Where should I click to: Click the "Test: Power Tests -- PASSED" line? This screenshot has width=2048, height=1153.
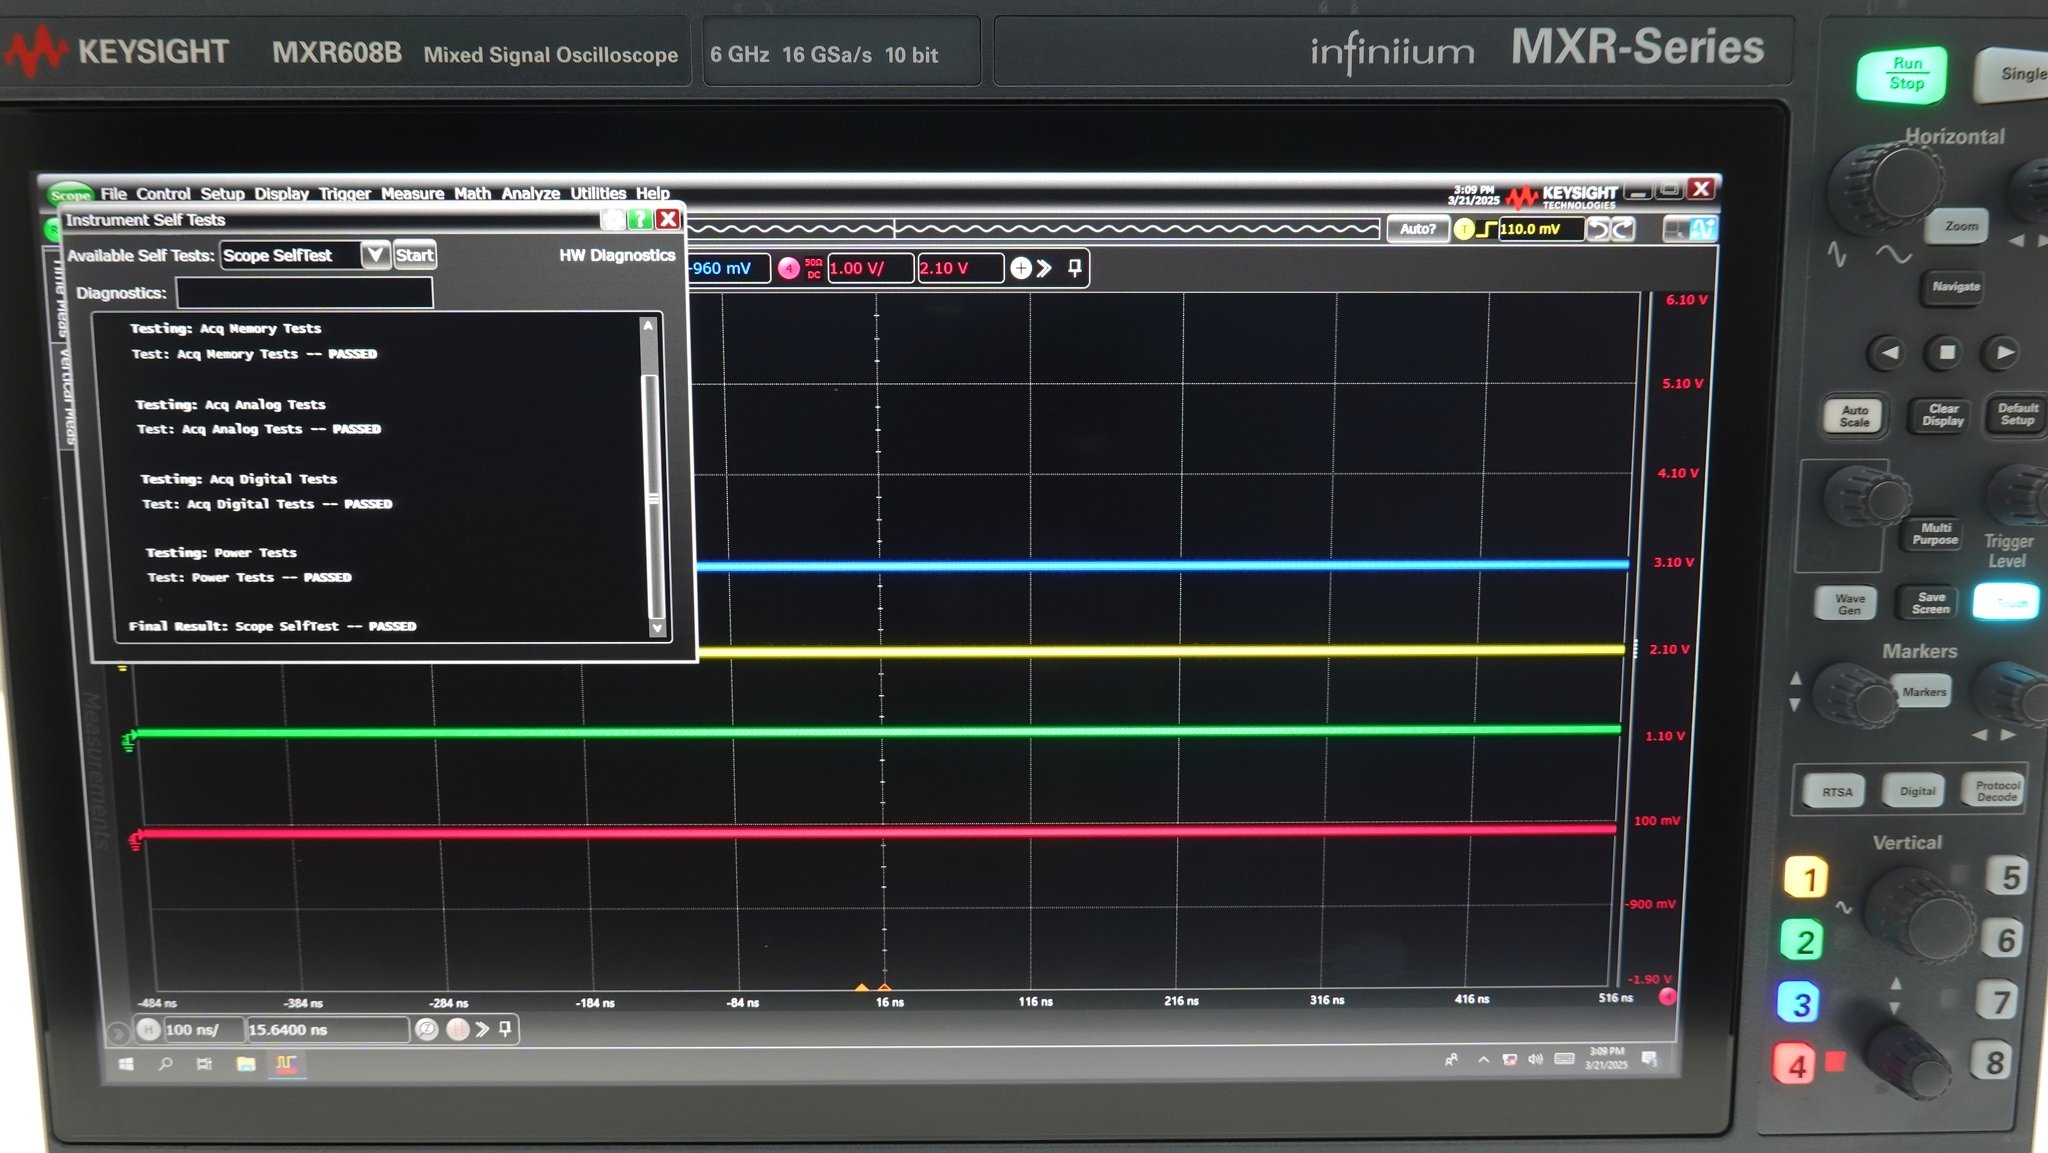click(x=249, y=577)
